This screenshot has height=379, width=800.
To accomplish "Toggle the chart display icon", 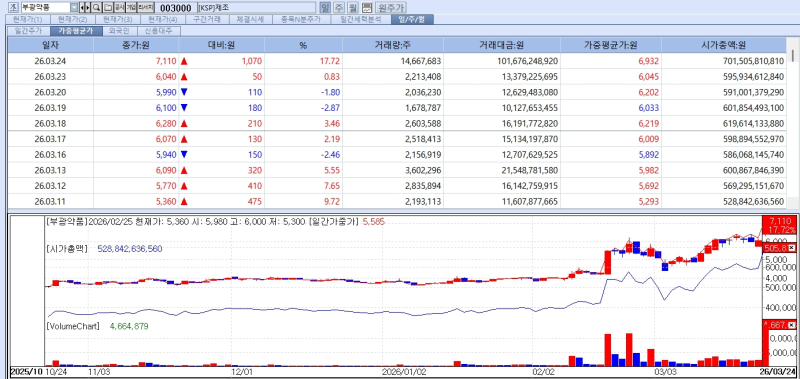I will coord(366,8).
